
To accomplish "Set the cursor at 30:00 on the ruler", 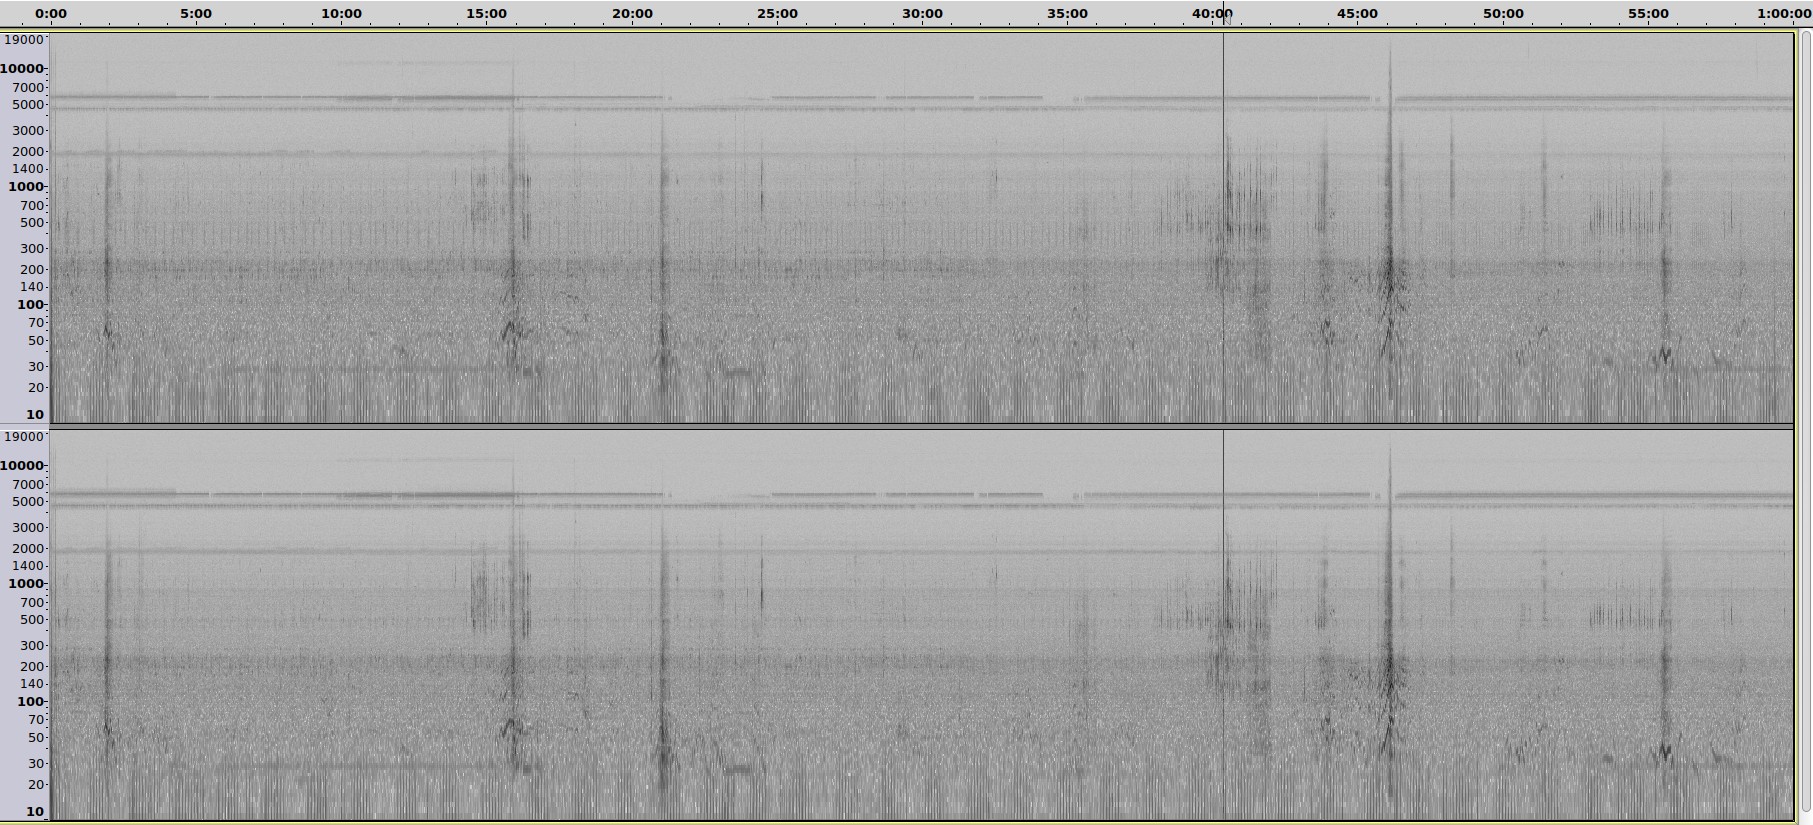I will click(922, 14).
